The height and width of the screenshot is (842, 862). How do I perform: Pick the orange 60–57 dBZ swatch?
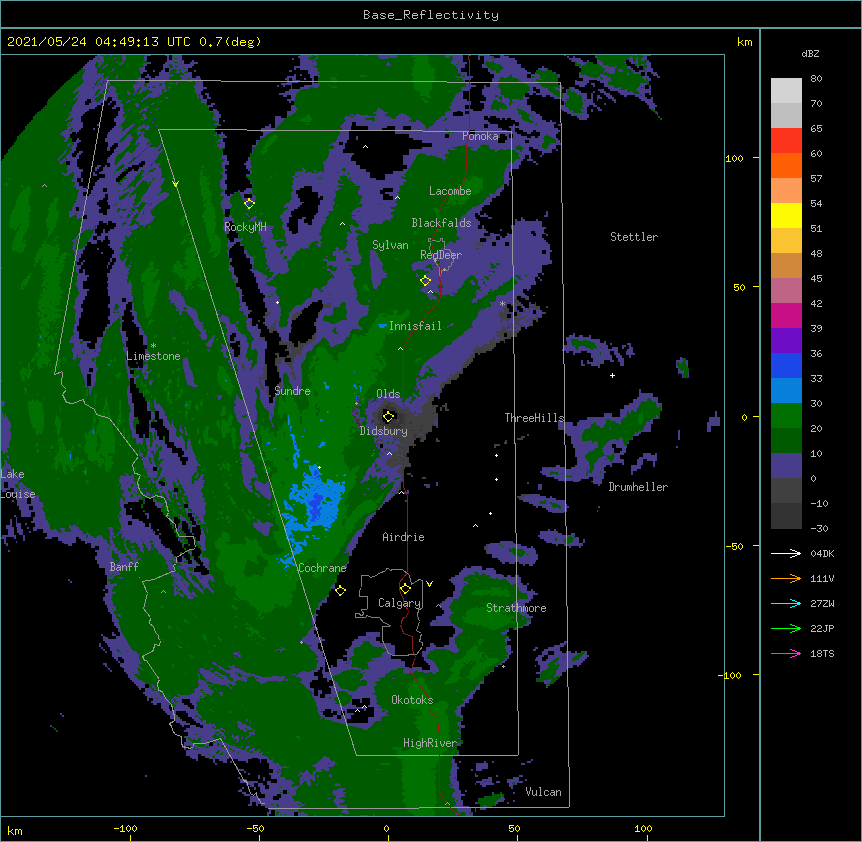pos(786,165)
